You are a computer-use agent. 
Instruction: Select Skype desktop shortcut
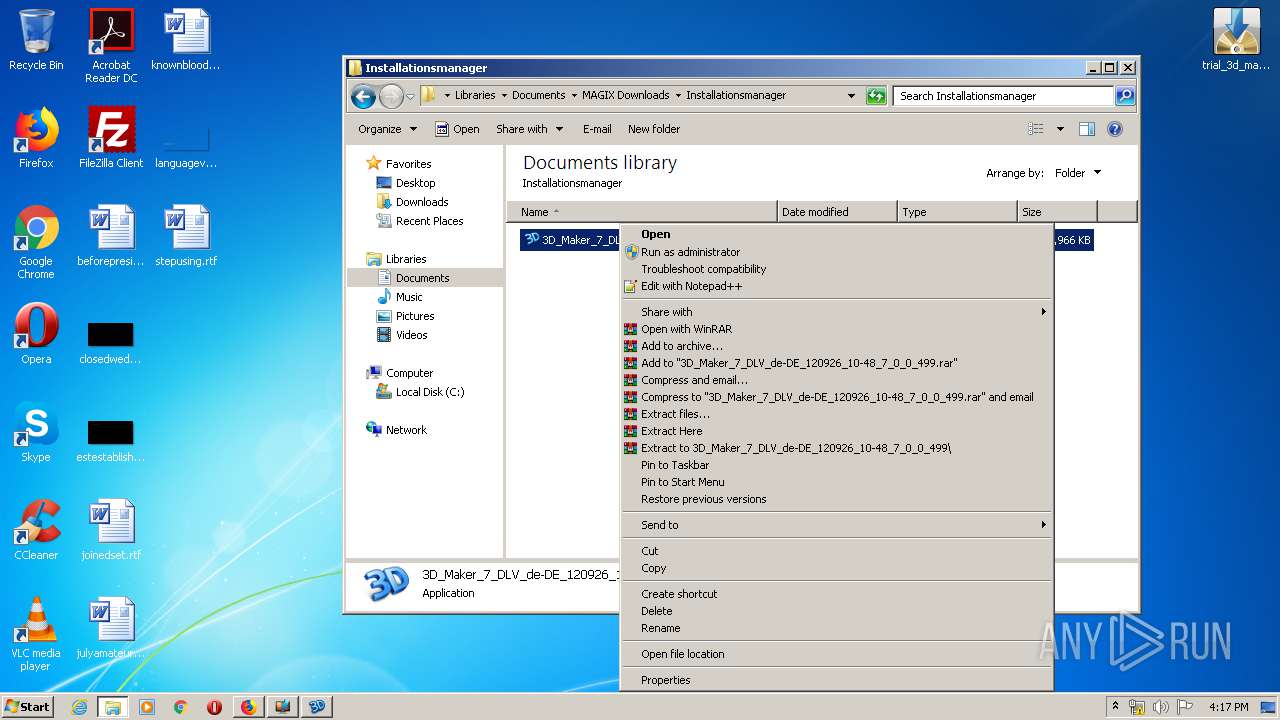point(36,432)
